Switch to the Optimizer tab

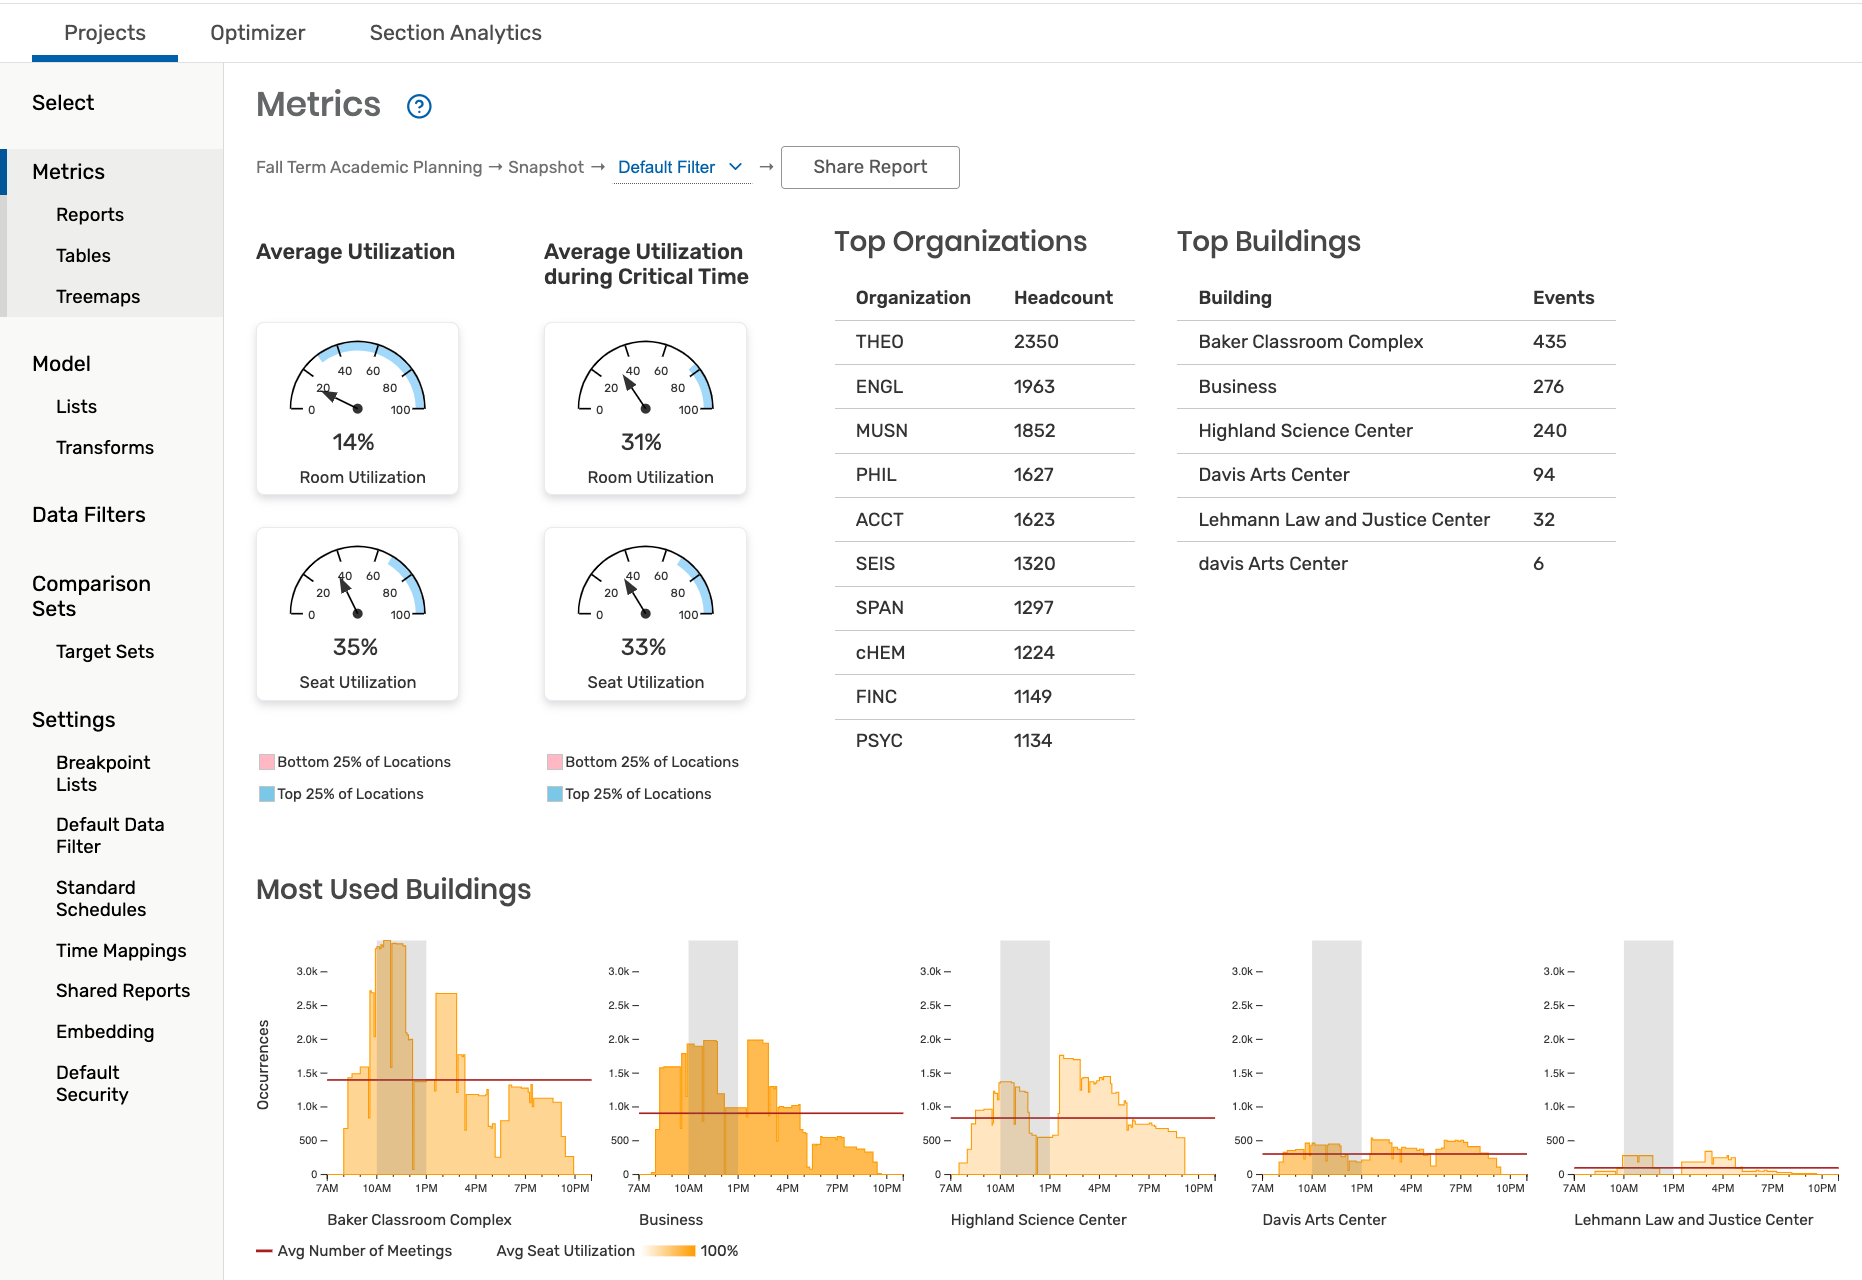pyautogui.click(x=257, y=32)
